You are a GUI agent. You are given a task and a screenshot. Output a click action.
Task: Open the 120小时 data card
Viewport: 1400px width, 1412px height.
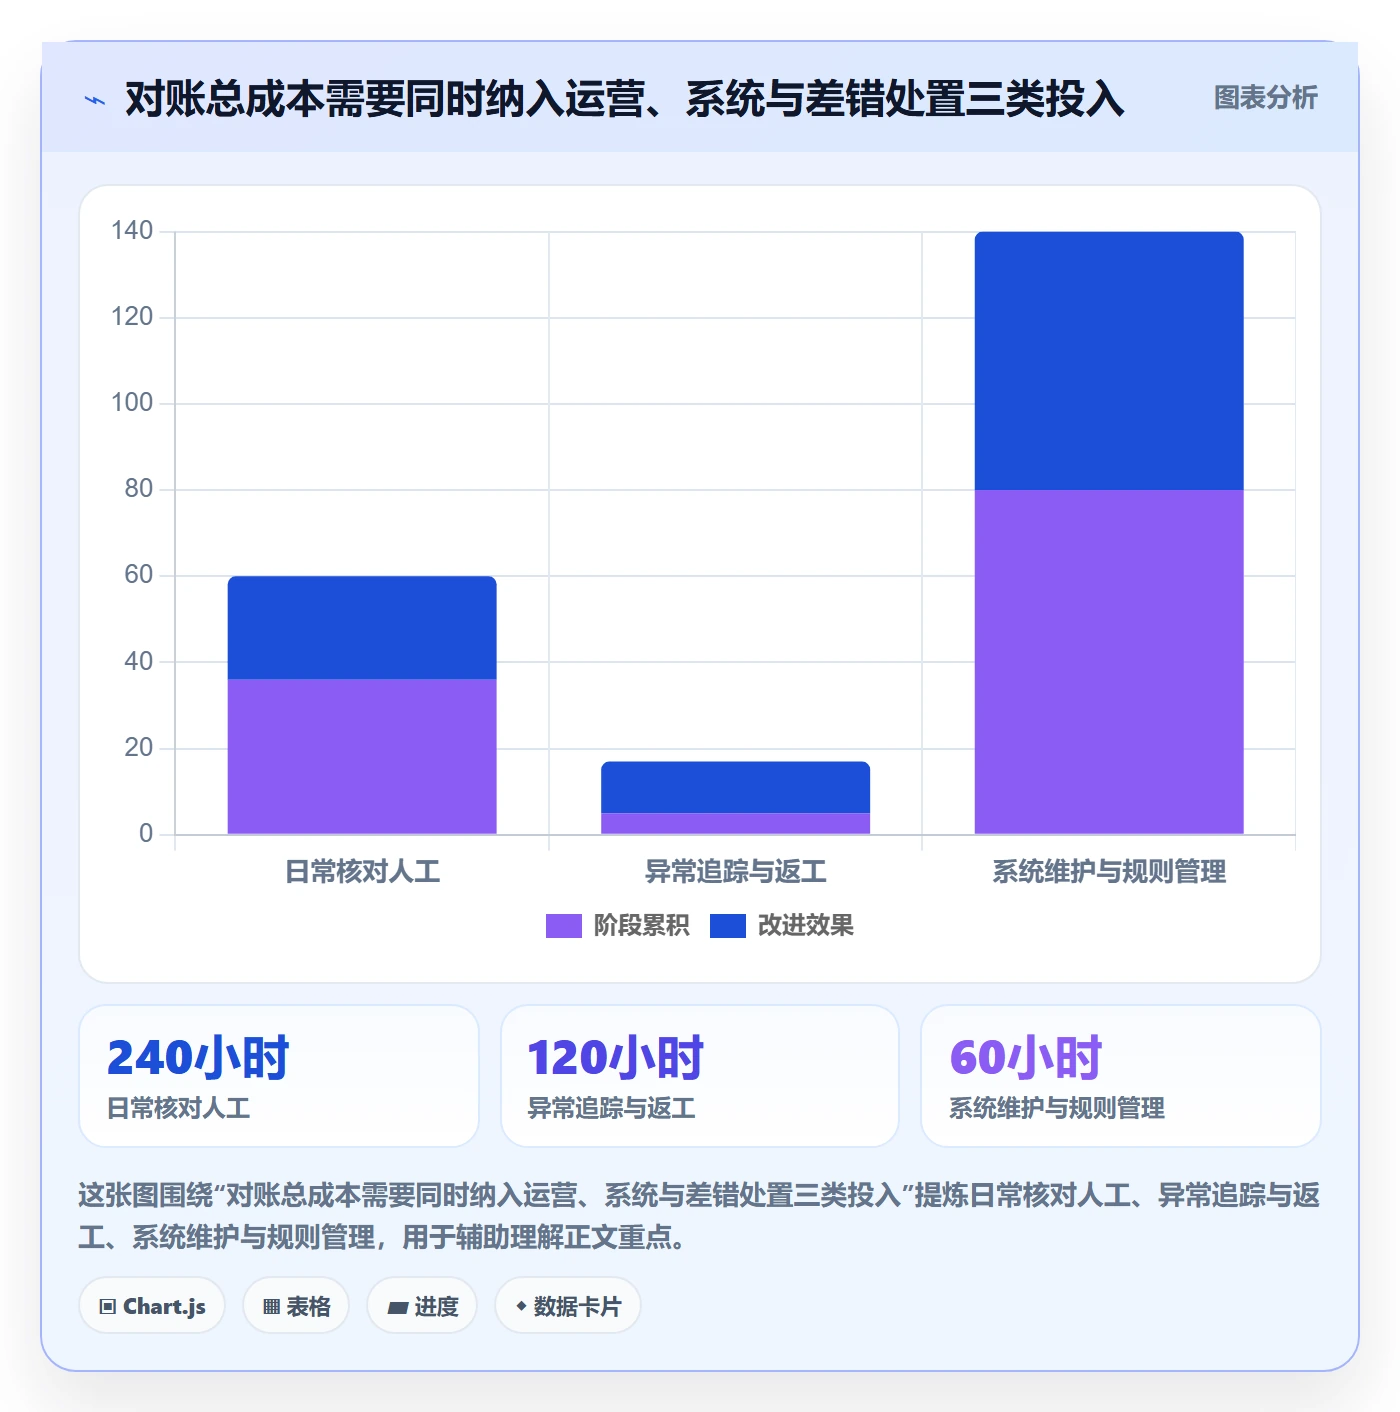tap(700, 1076)
